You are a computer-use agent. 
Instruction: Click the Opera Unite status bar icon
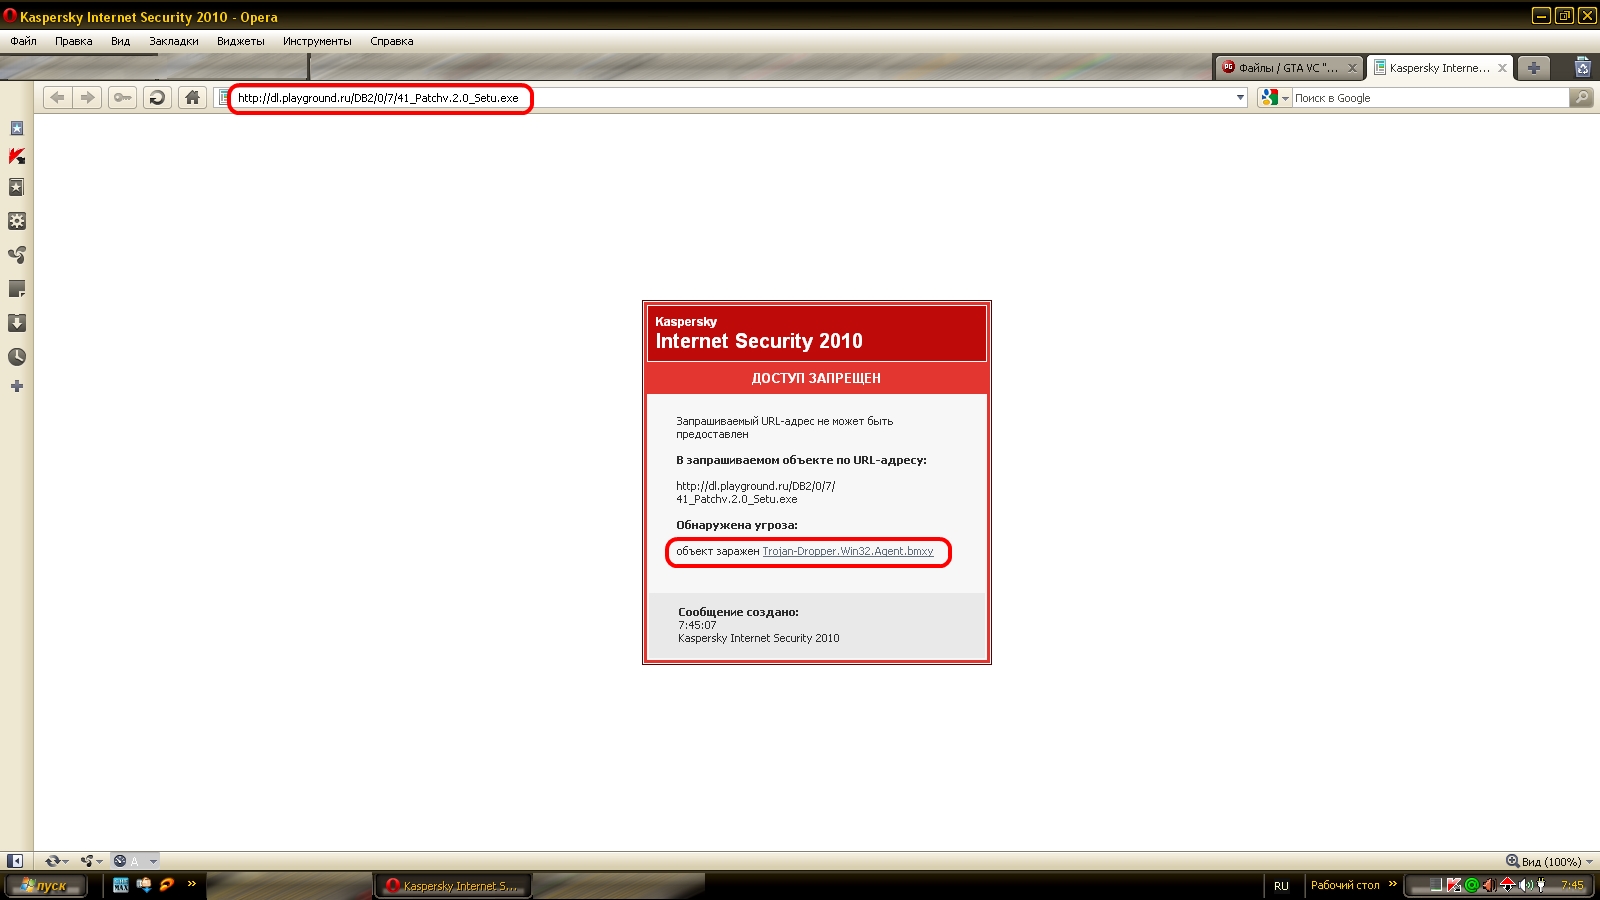pos(88,861)
